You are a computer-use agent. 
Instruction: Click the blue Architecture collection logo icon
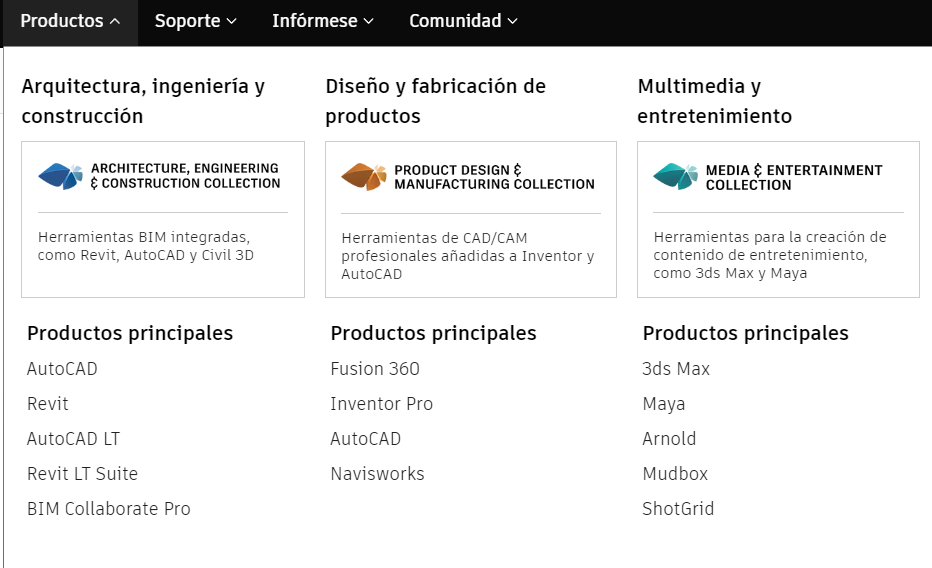click(60, 176)
